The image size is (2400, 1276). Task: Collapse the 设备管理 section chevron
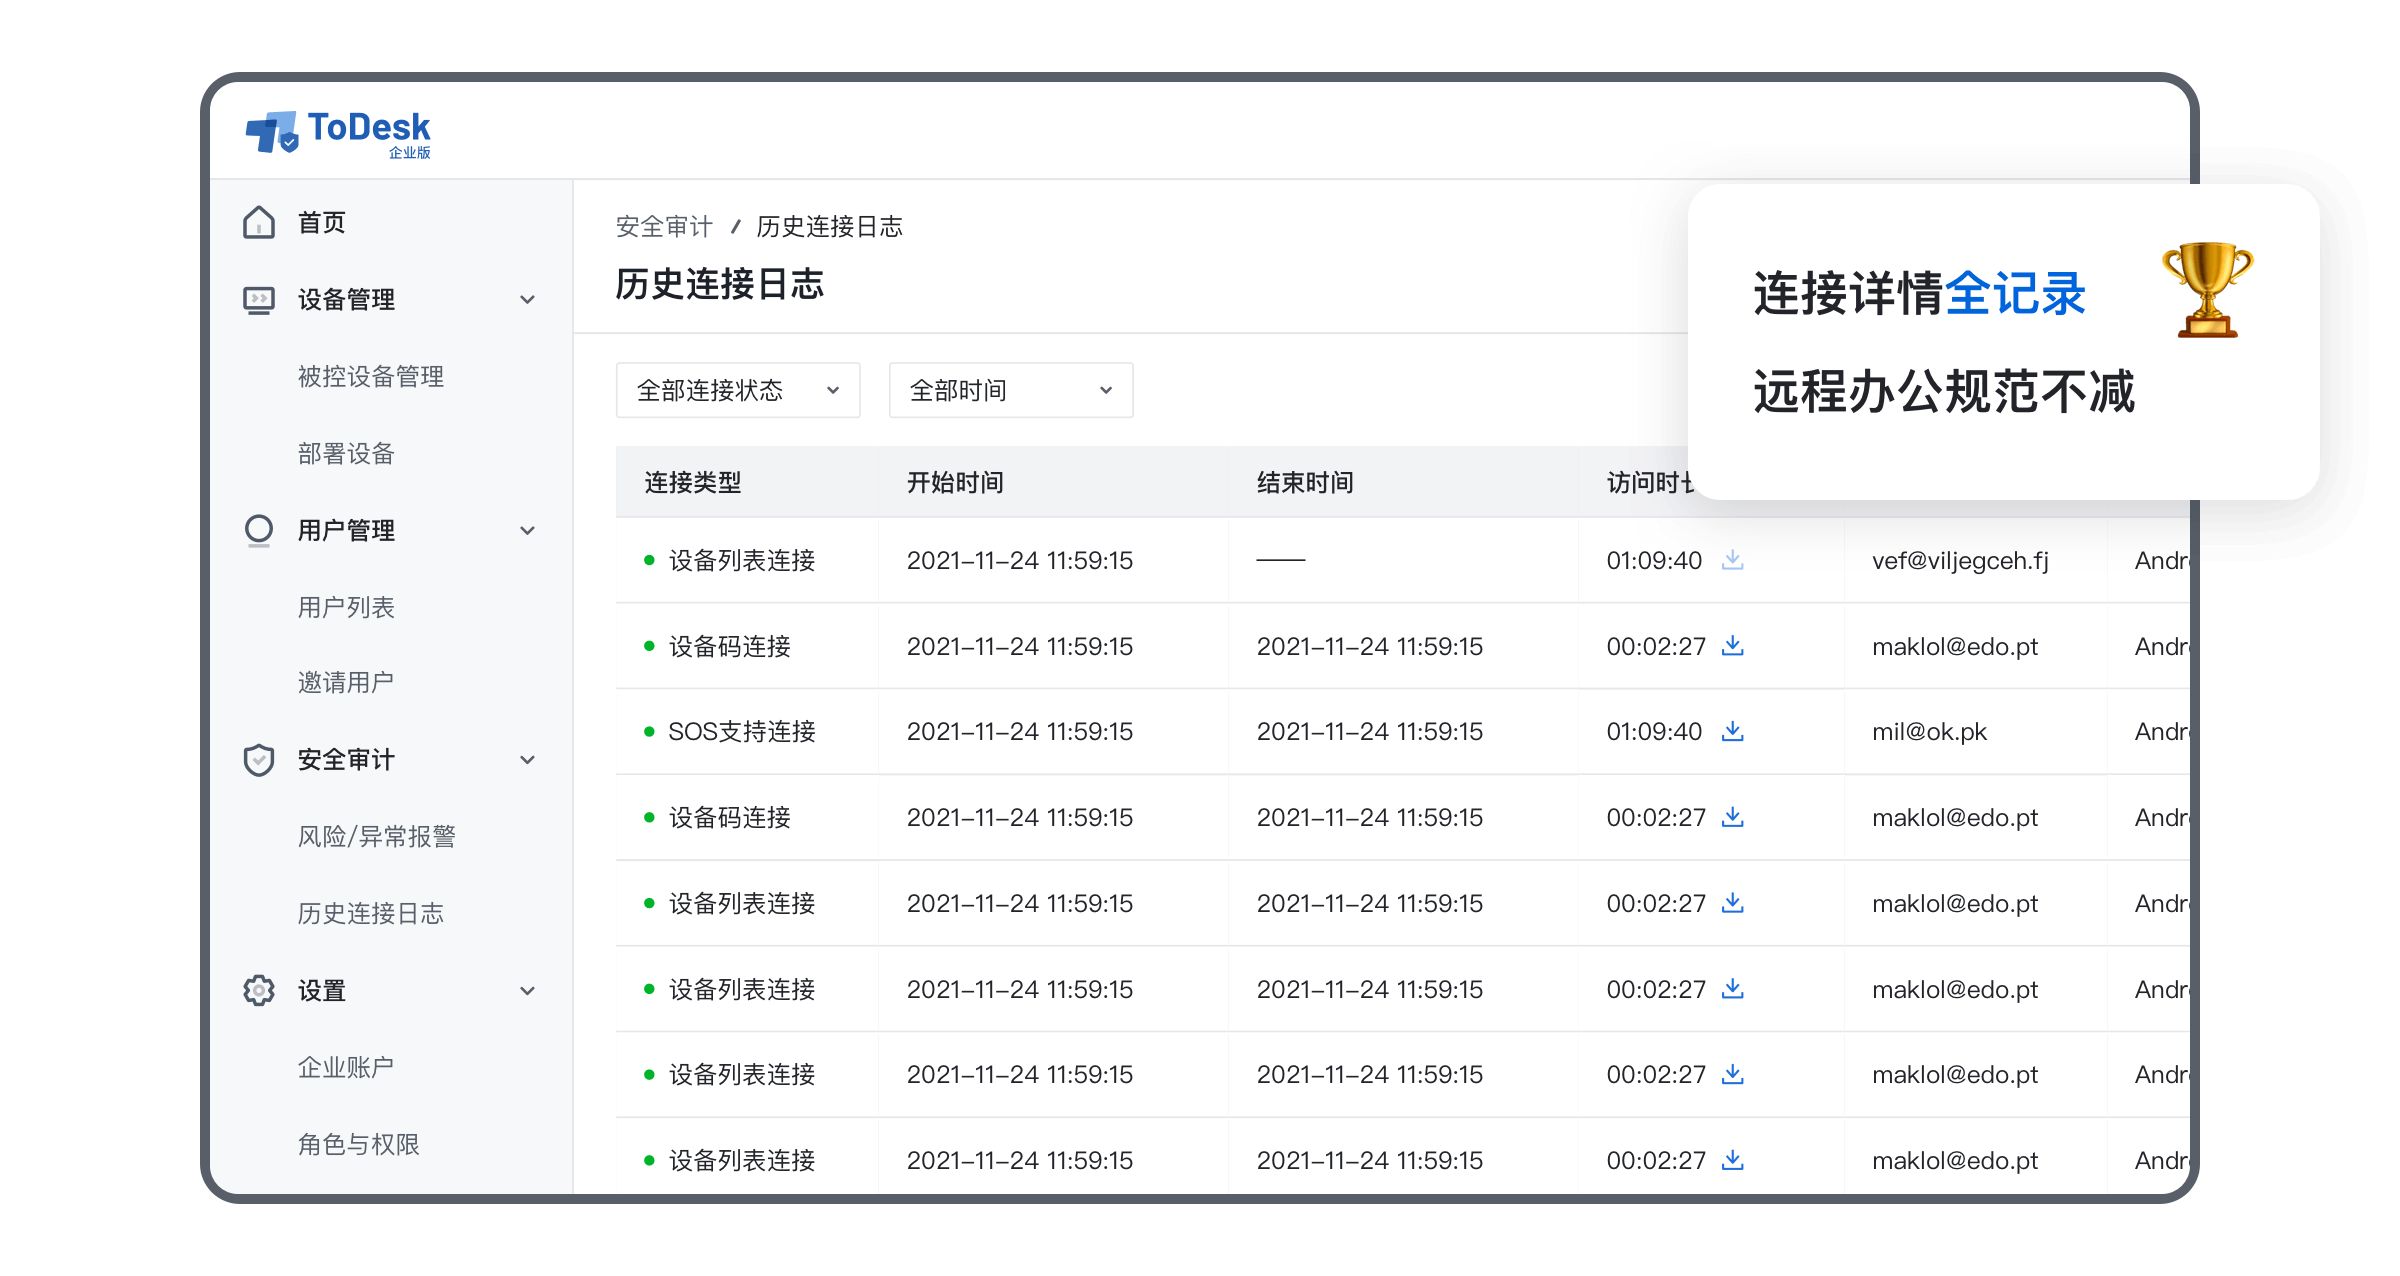527,300
